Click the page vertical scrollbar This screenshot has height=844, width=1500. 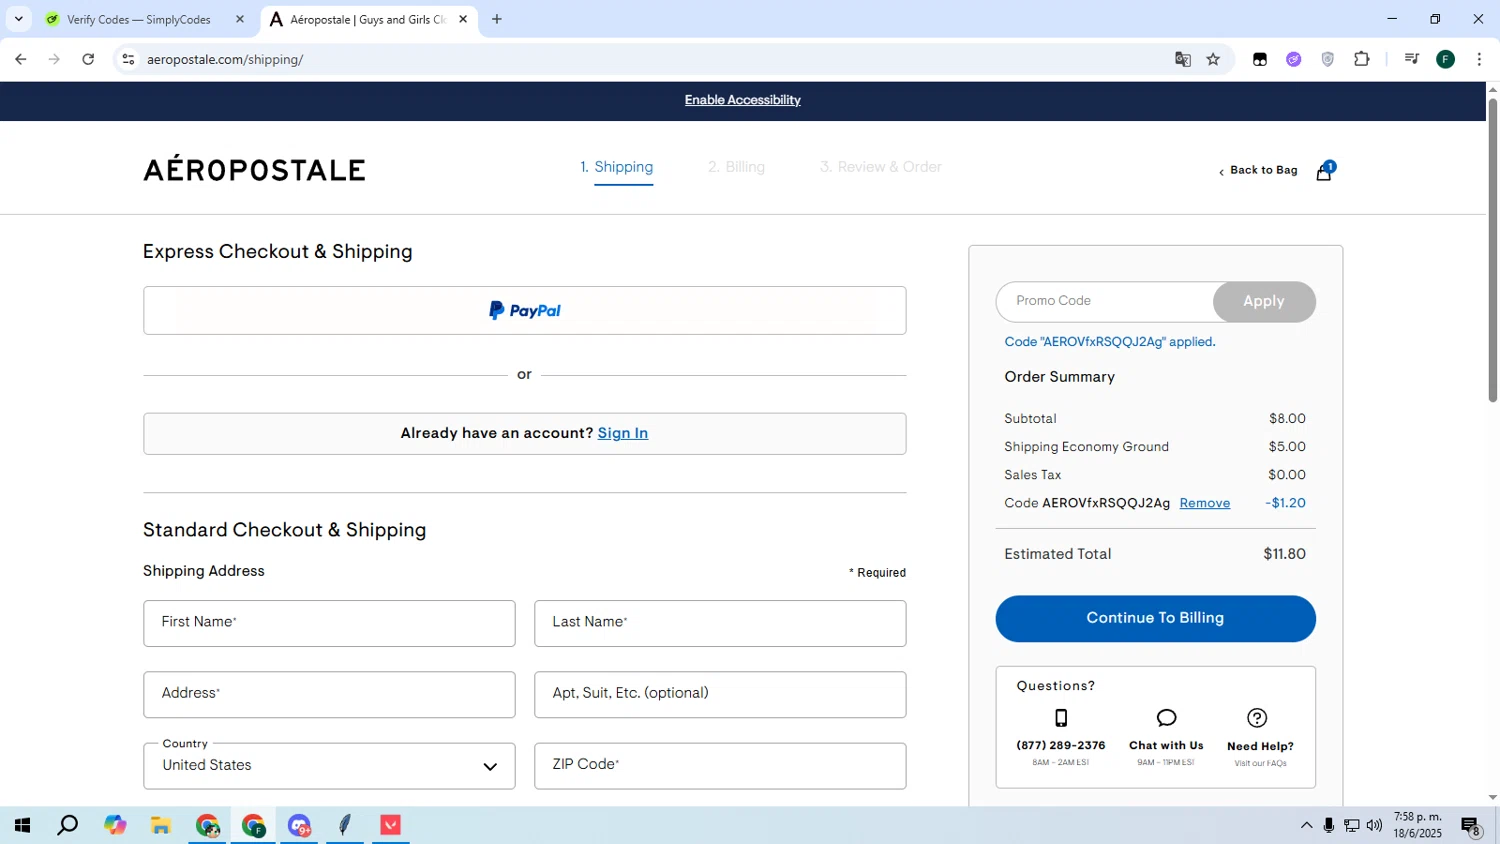1492,250
